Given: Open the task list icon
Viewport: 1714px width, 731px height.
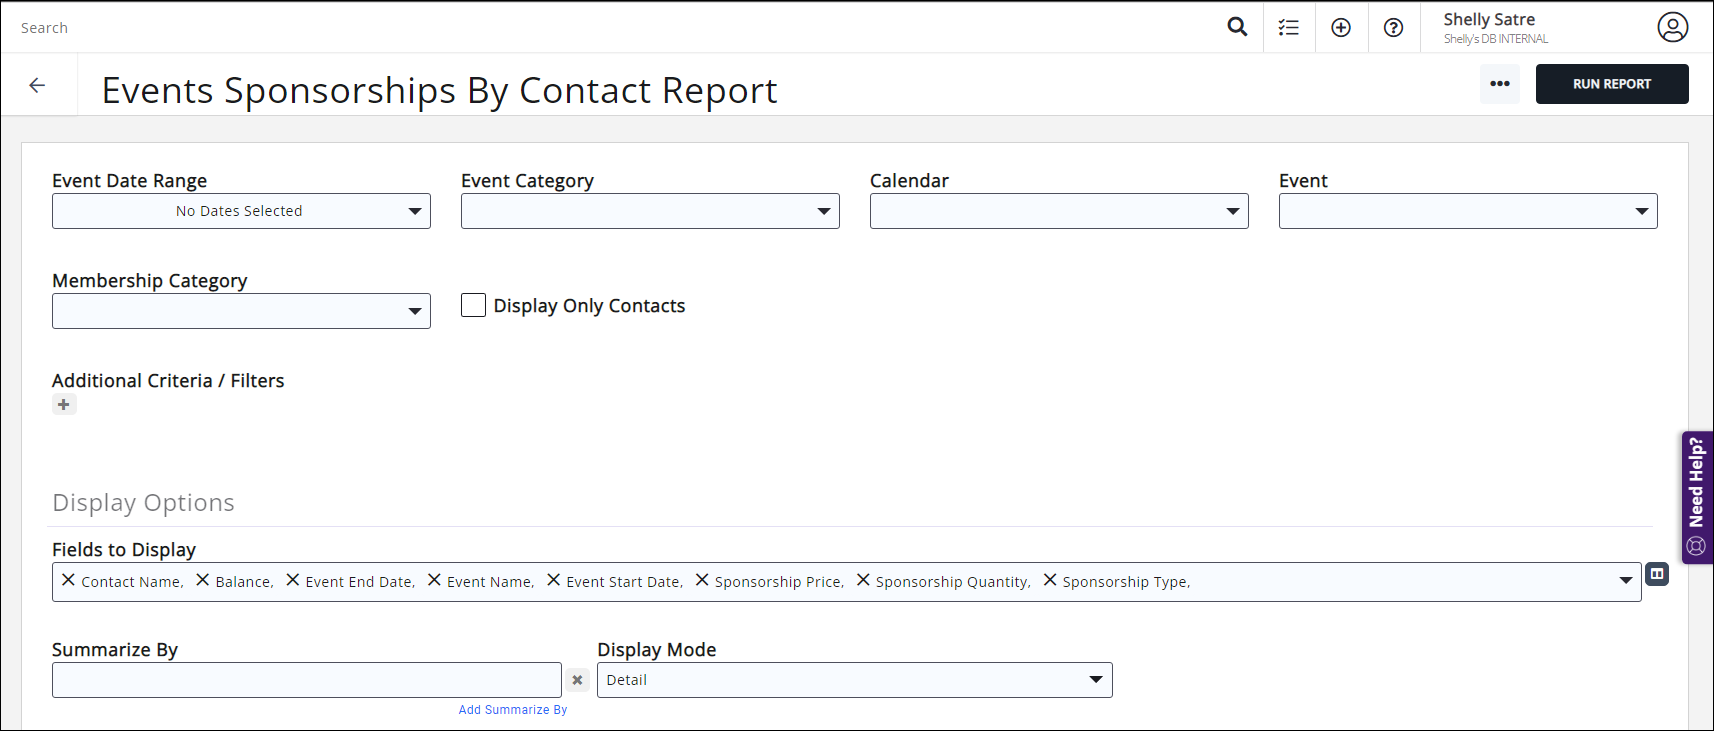Looking at the screenshot, I should click(x=1289, y=28).
